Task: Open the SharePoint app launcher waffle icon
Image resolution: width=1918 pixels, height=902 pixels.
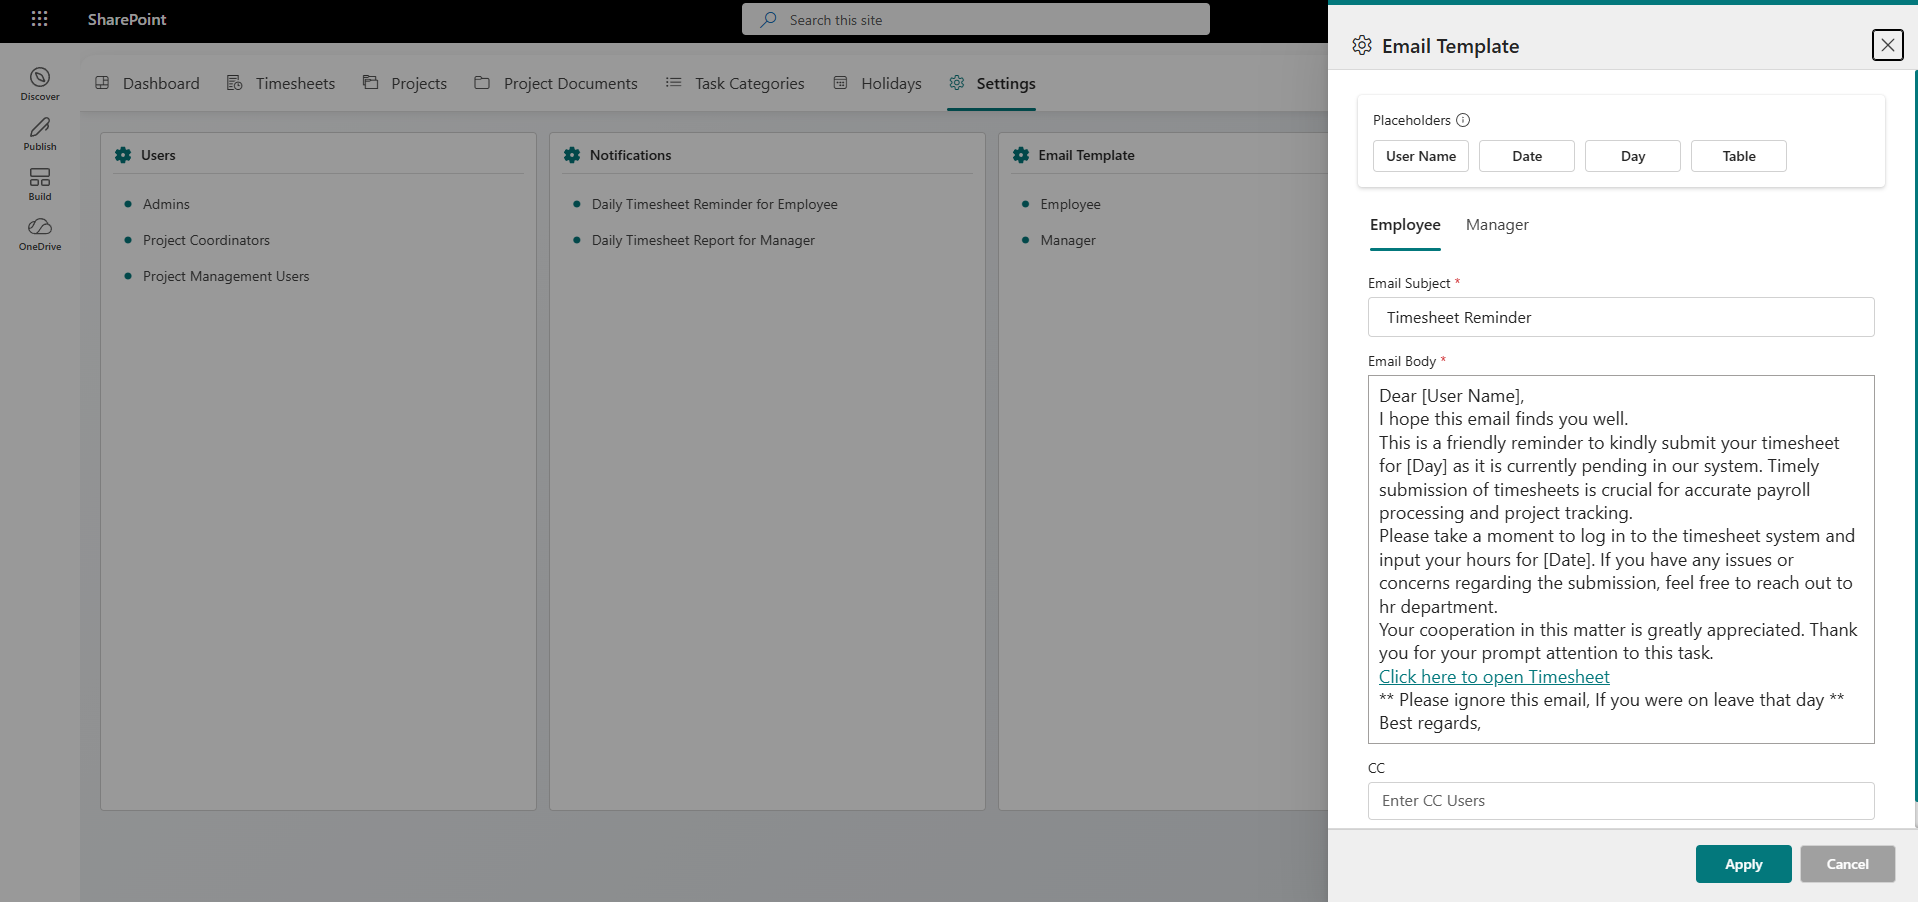Action: click(40, 19)
